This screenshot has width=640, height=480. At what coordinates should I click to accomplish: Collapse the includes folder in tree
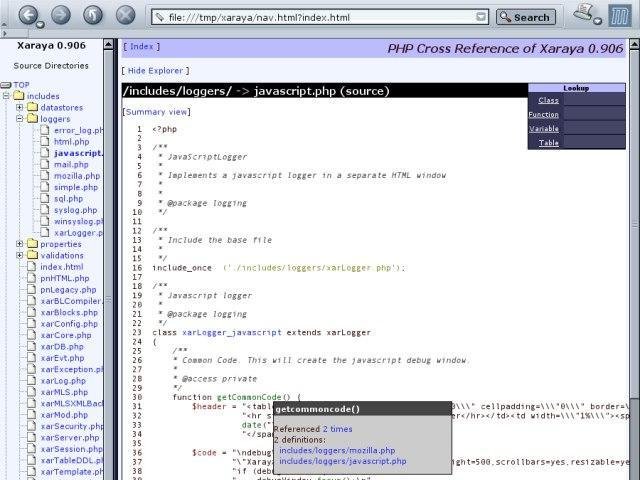tap(6, 96)
